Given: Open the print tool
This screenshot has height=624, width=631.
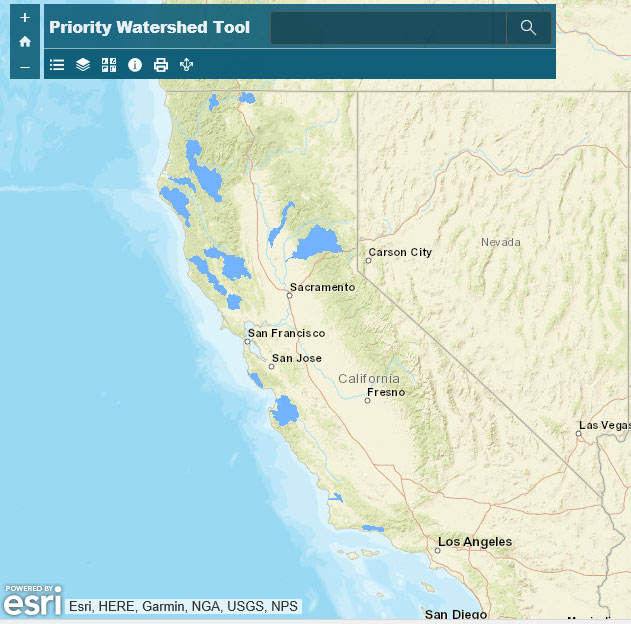Looking at the screenshot, I should point(161,65).
